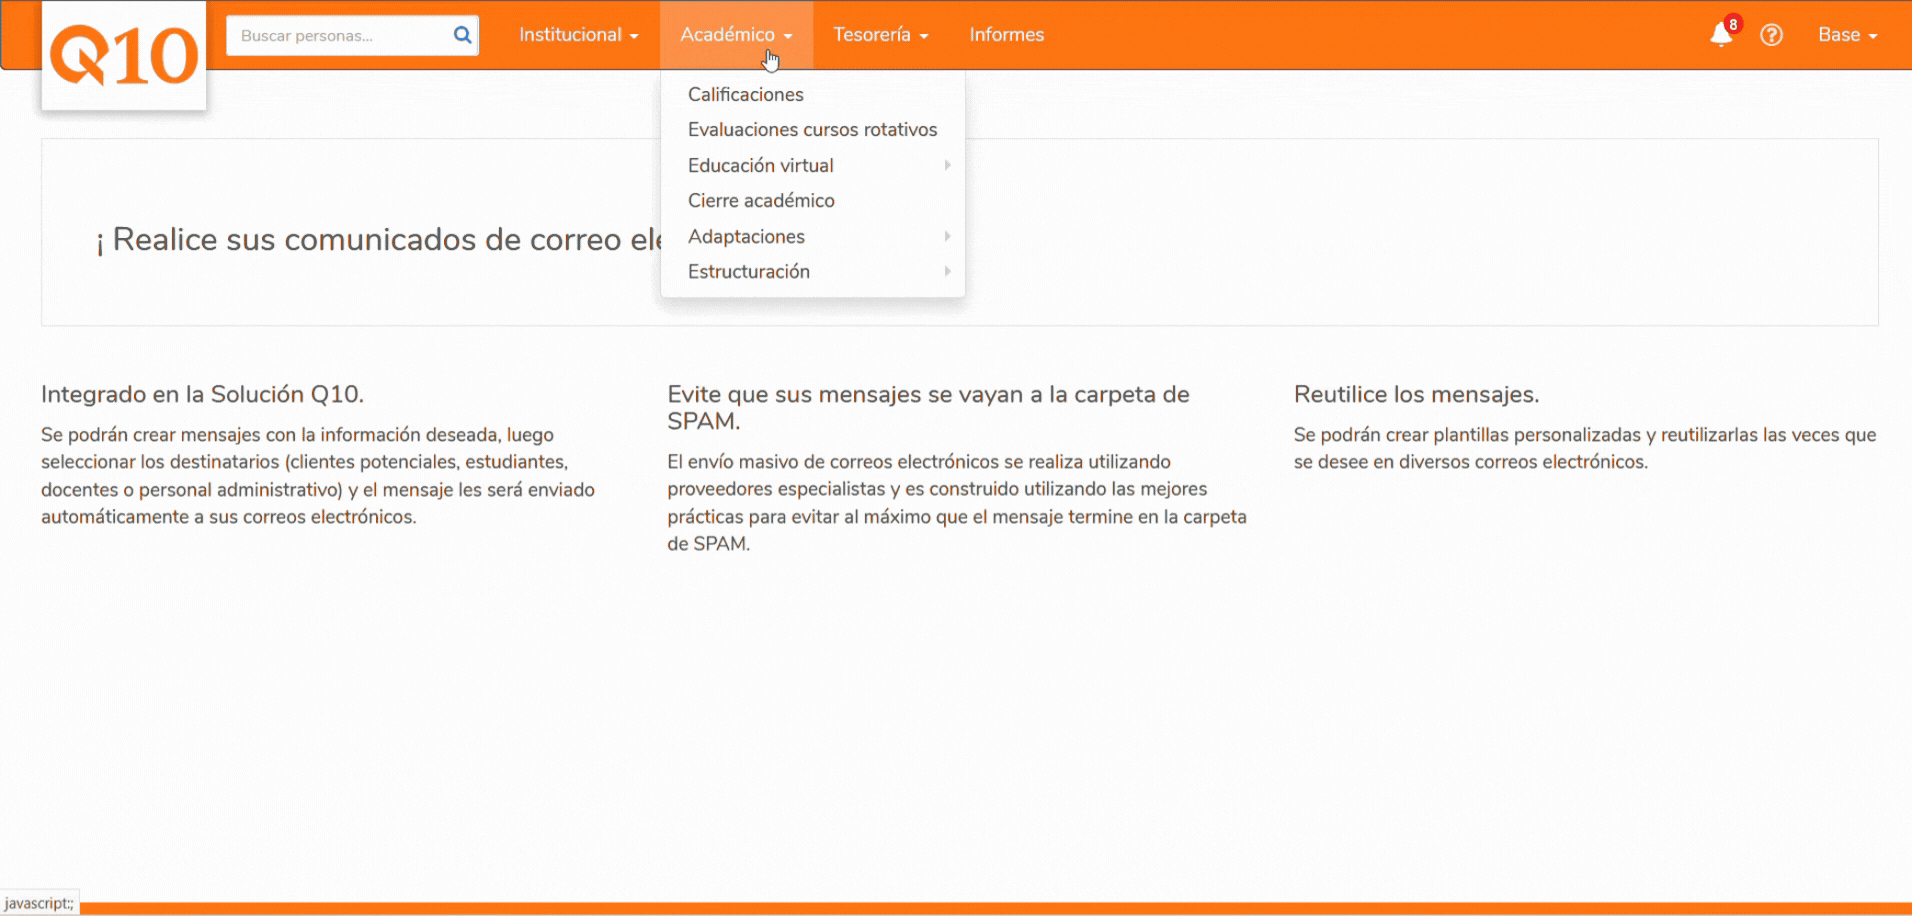Open the Institucional dropdown menu
This screenshot has height=916, width=1912.
click(x=578, y=35)
